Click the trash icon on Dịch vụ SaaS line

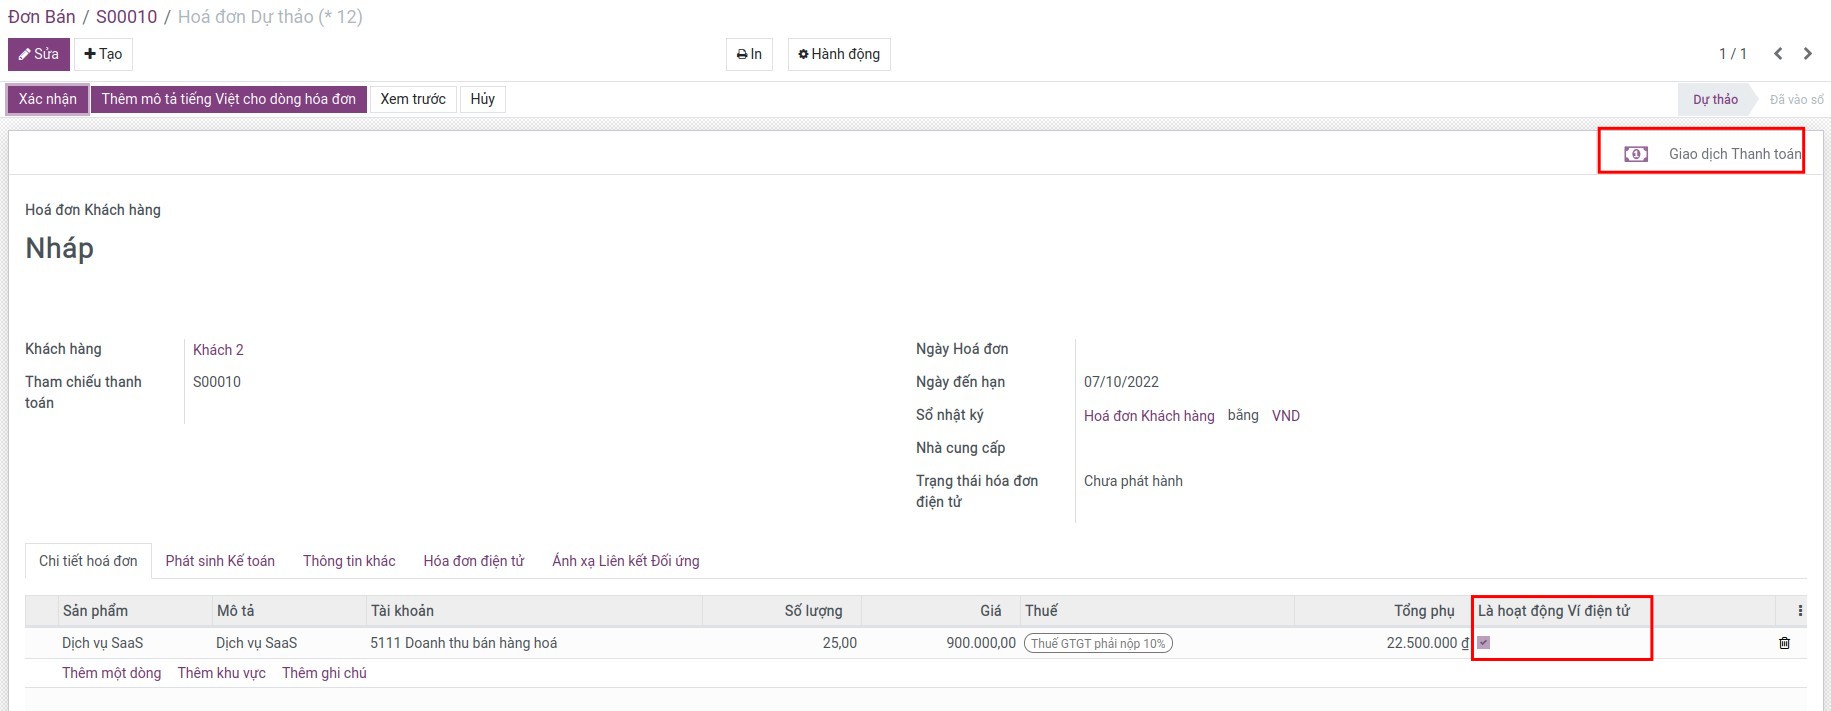pyautogui.click(x=1784, y=643)
